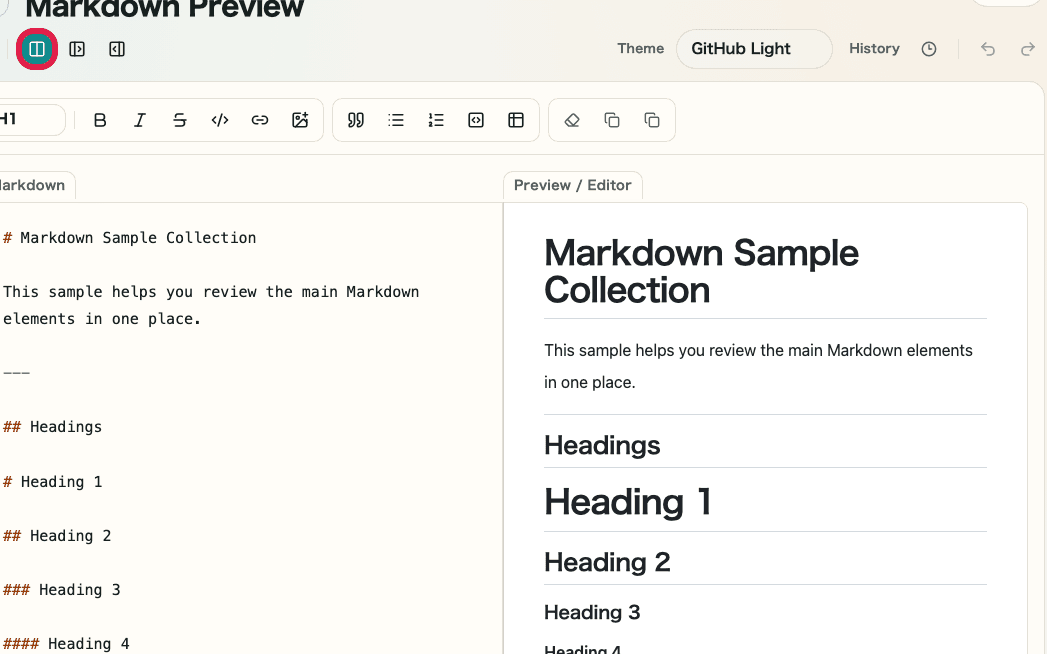This screenshot has width=1047, height=654.
Task: Open the GitHub Light theme selector
Action: (x=753, y=48)
